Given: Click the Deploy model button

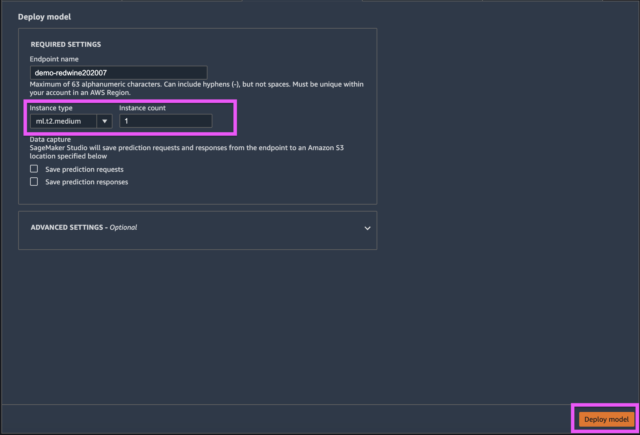Looking at the screenshot, I should point(606,419).
